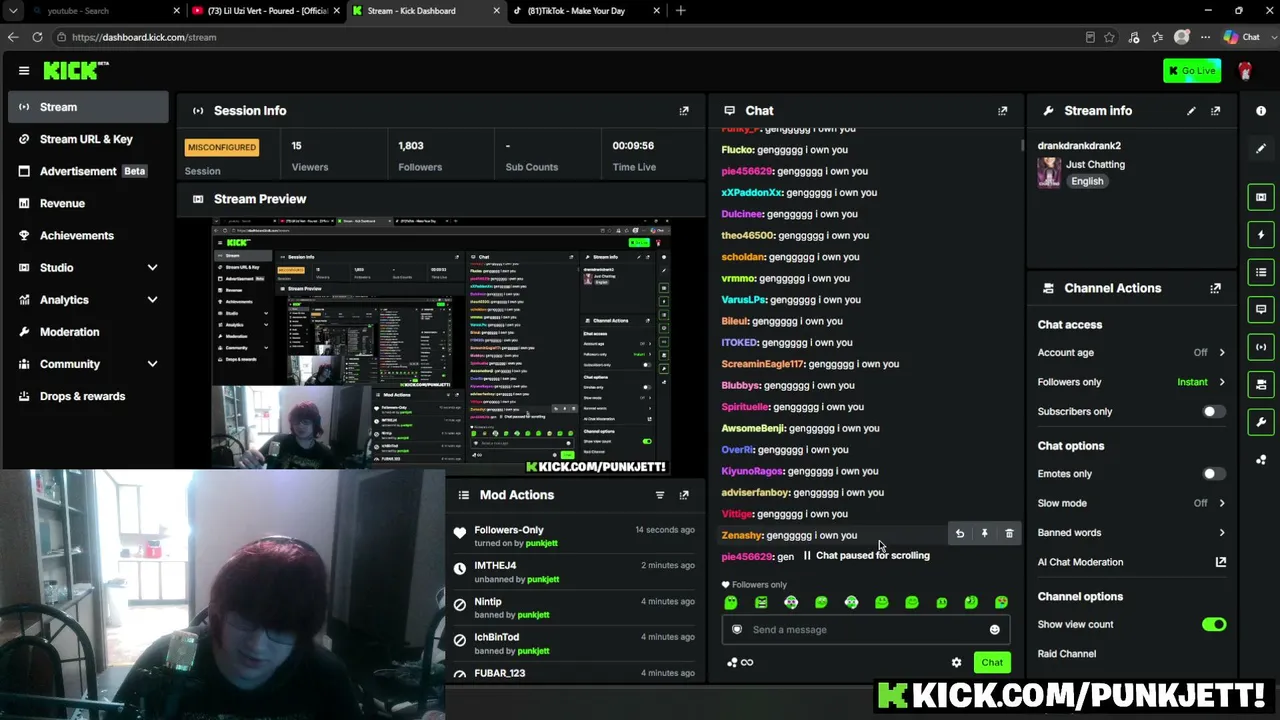Pop out the Session Info panel
This screenshot has width=1280, height=720.
coord(684,111)
